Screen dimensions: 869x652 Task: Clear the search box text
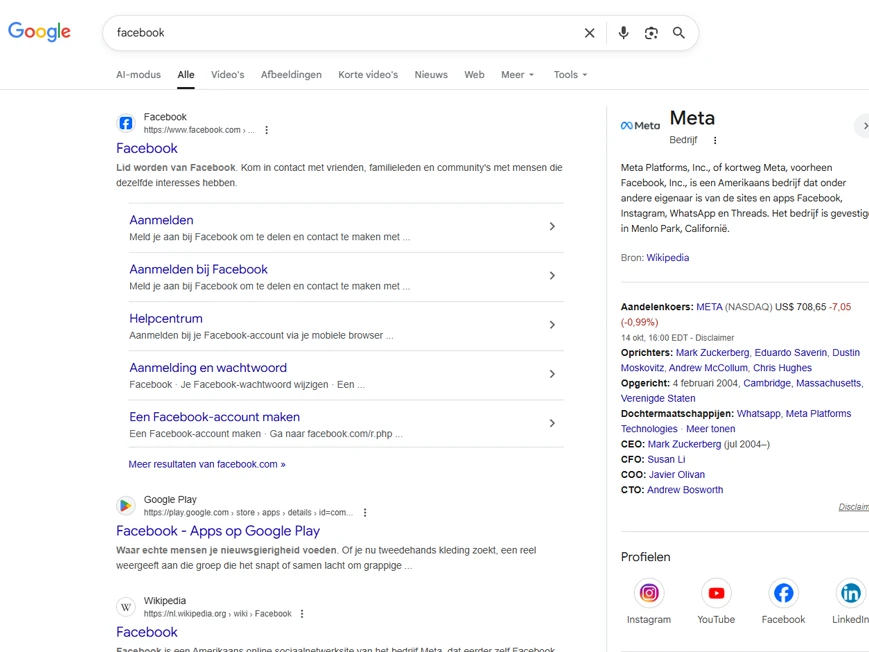(590, 33)
